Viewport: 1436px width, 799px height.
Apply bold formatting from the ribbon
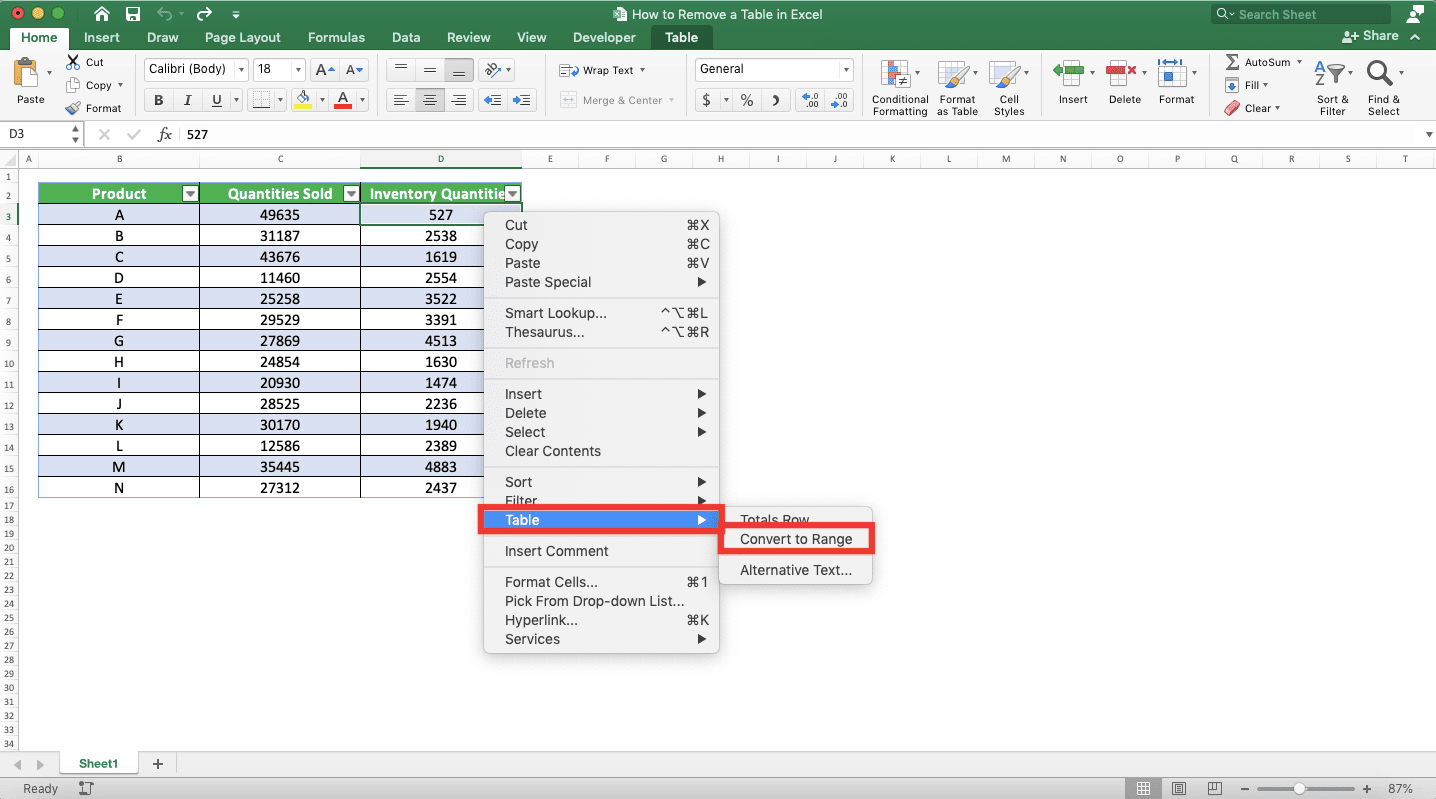[157, 99]
